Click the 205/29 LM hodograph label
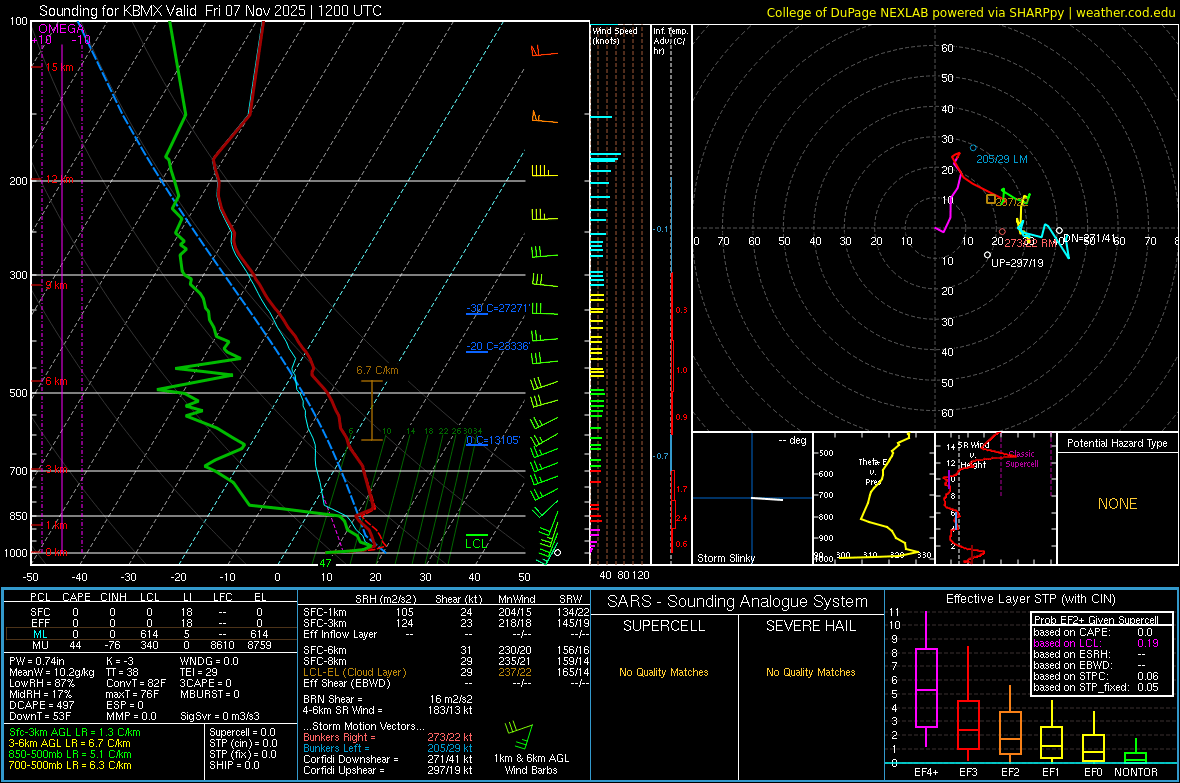Viewport: 1180px width, 783px height. click(1002, 159)
